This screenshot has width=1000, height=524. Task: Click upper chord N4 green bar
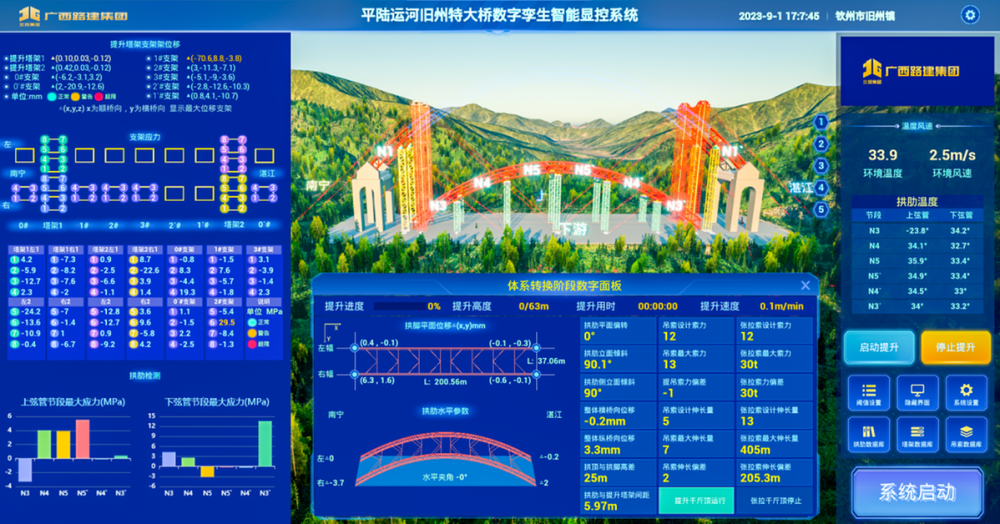[x=44, y=444]
